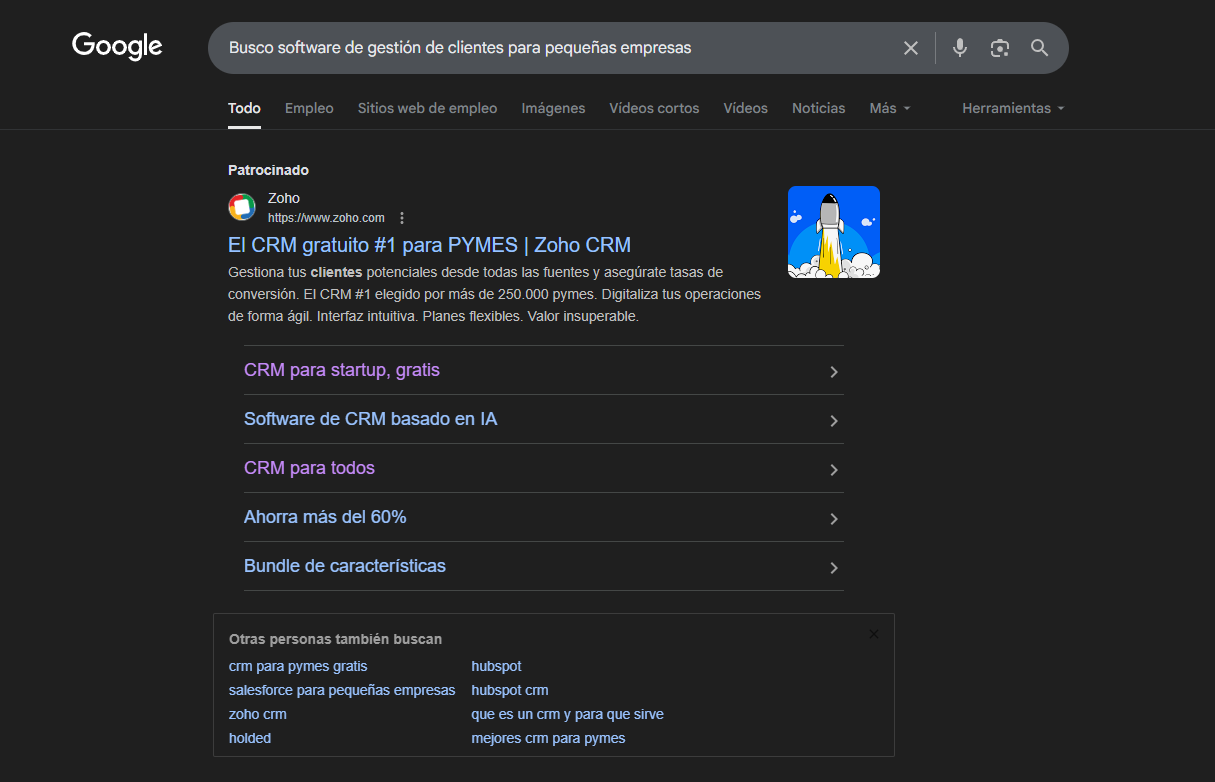This screenshot has width=1215, height=782.
Task: Start voice search with microphone icon
Action: click(960, 48)
